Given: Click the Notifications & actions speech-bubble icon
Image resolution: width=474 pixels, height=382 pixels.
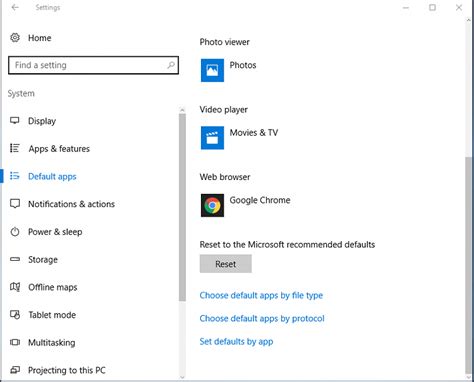Looking at the screenshot, I should tap(15, 203).
